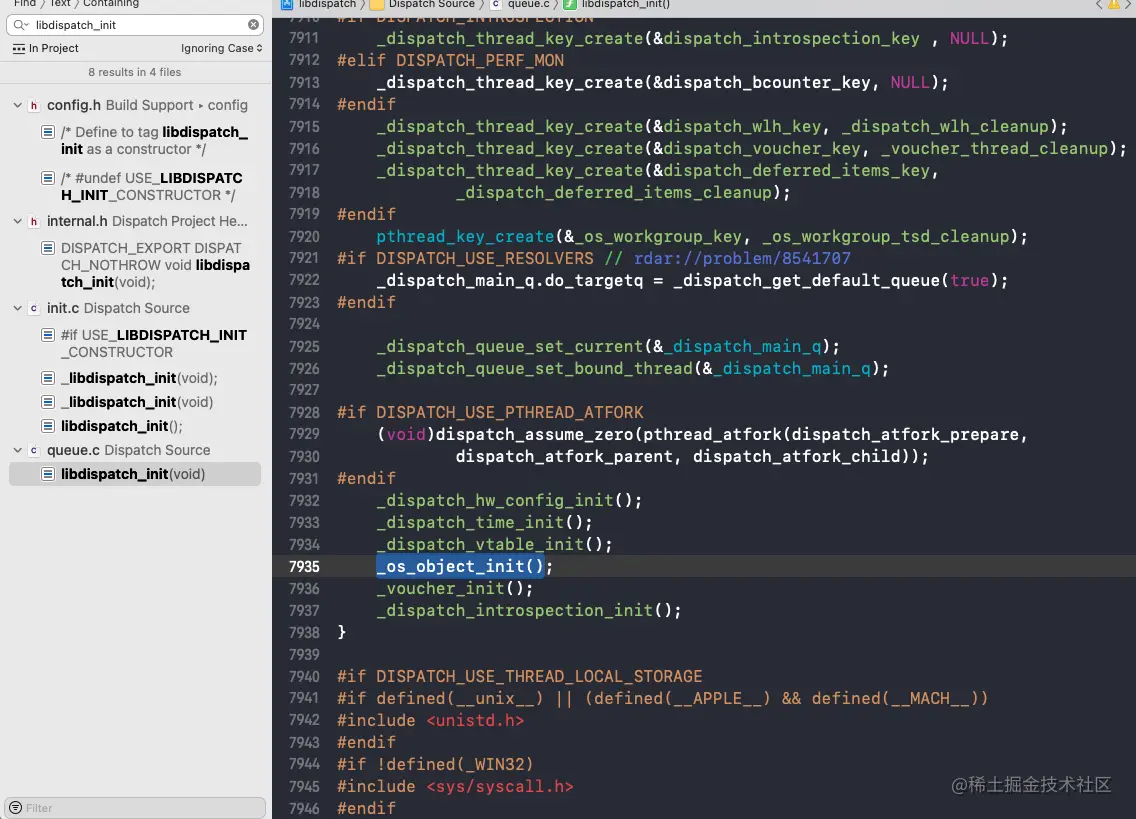1136x819 pixels.
Task: Click result icon beside '#if USE_LIBDISPATCH_INIT'
Action: [48, 335]
